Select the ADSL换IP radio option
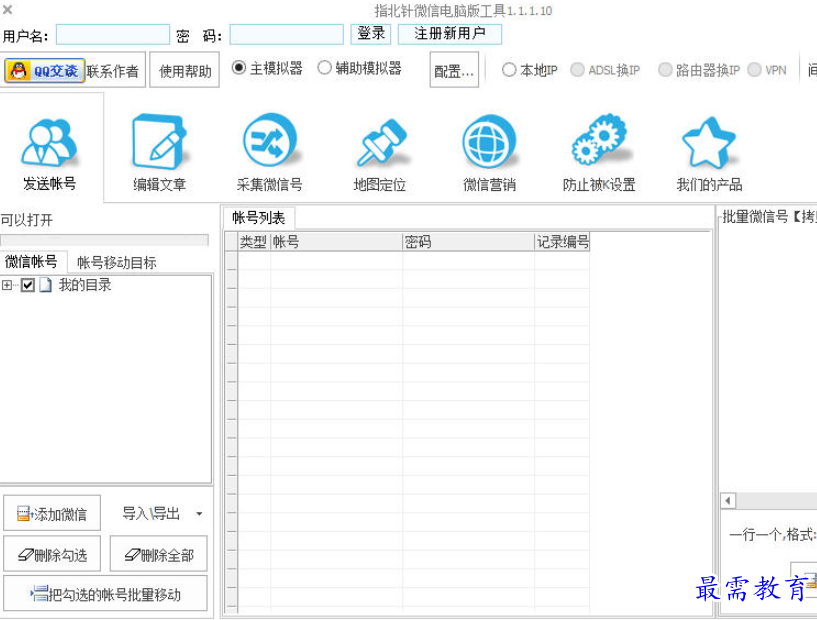The height and width of the screenshot is (620, 817). (577, 70)
